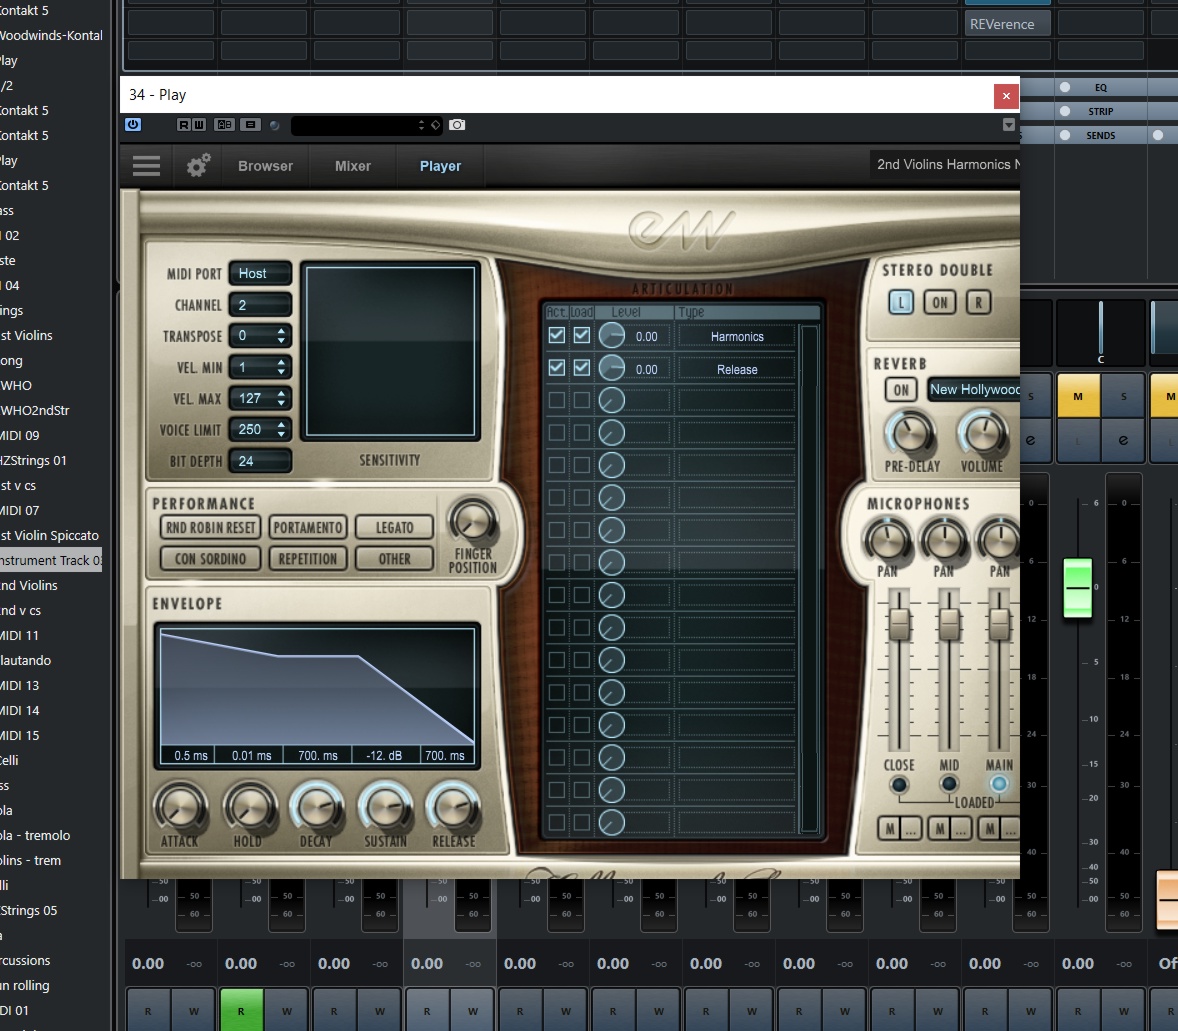Toggle the Legato button
Screen dimensions: 1178x1031
click(394, 528)
